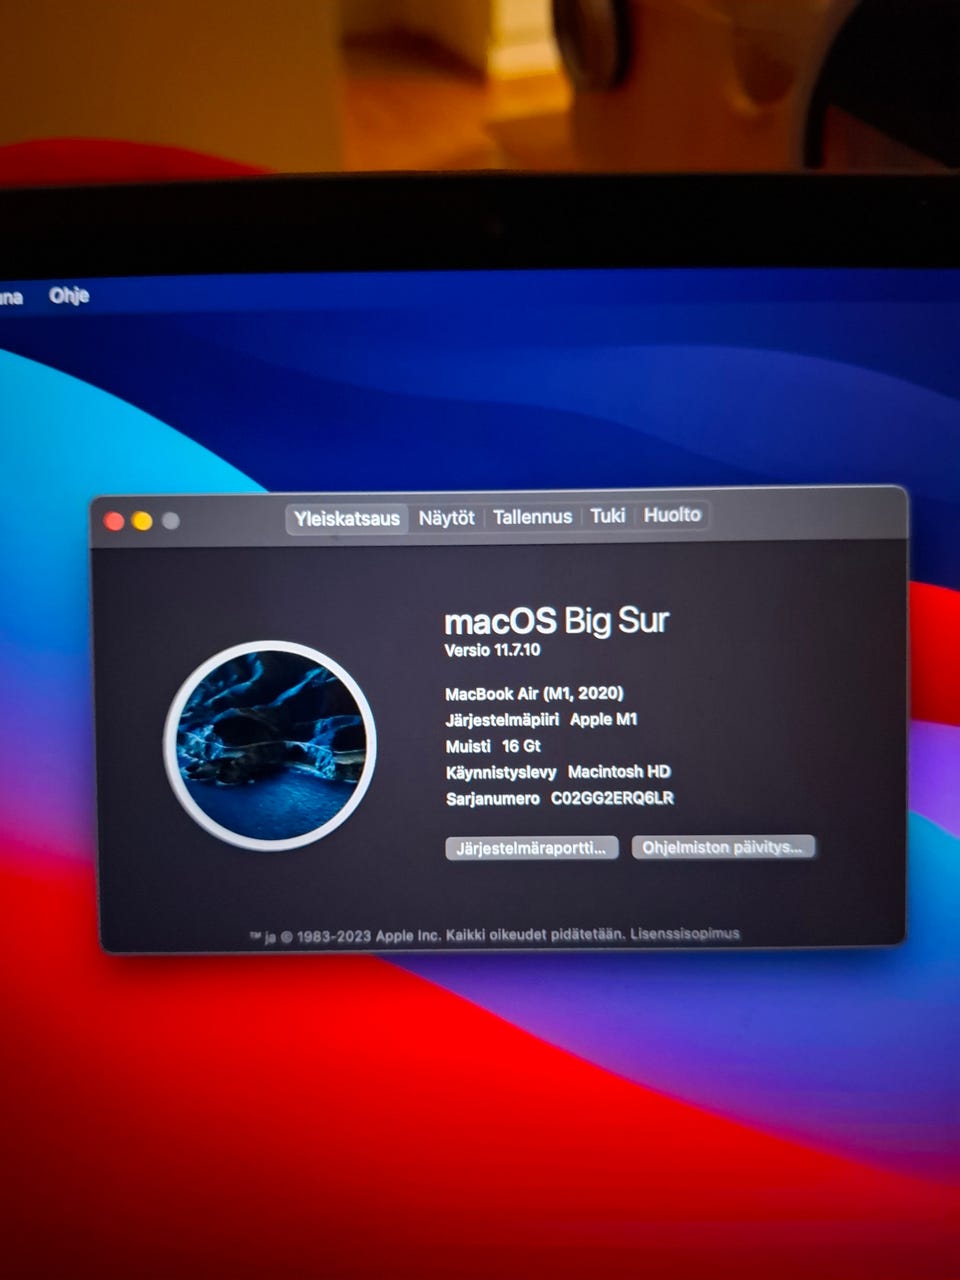960x1280 pixels.
Task: Open the Ohje menu in menu bar
Action: [69, 295]
